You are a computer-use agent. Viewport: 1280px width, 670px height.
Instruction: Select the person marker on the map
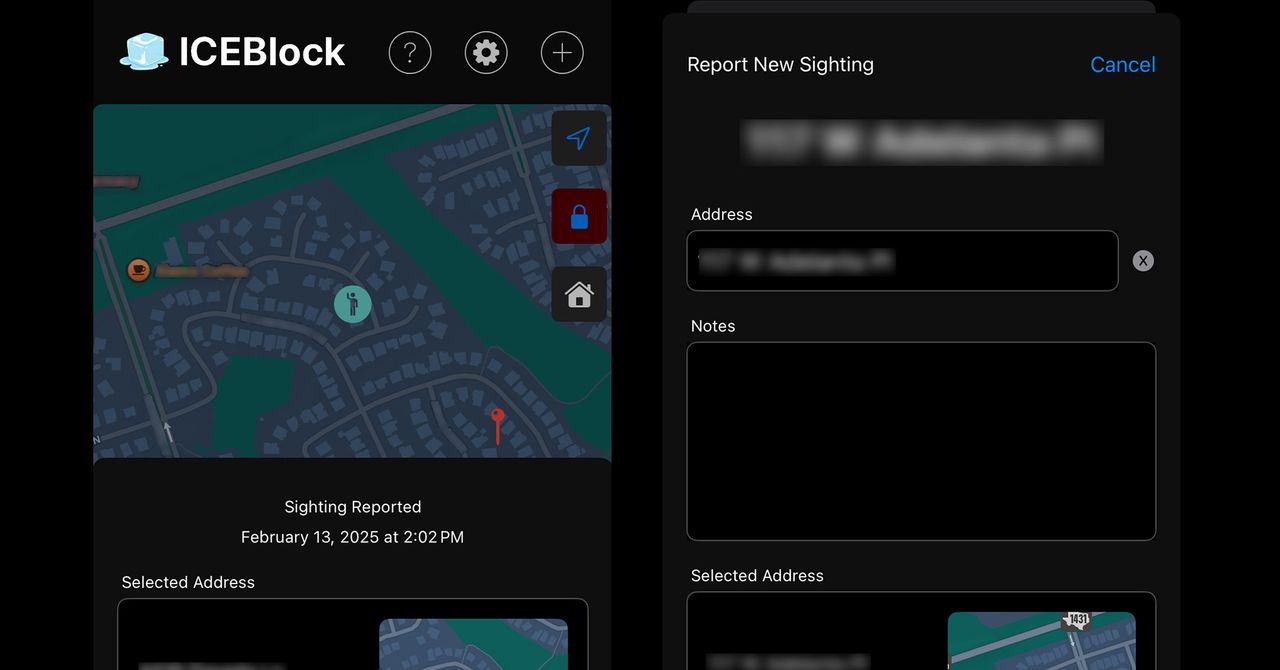[352, 303]
